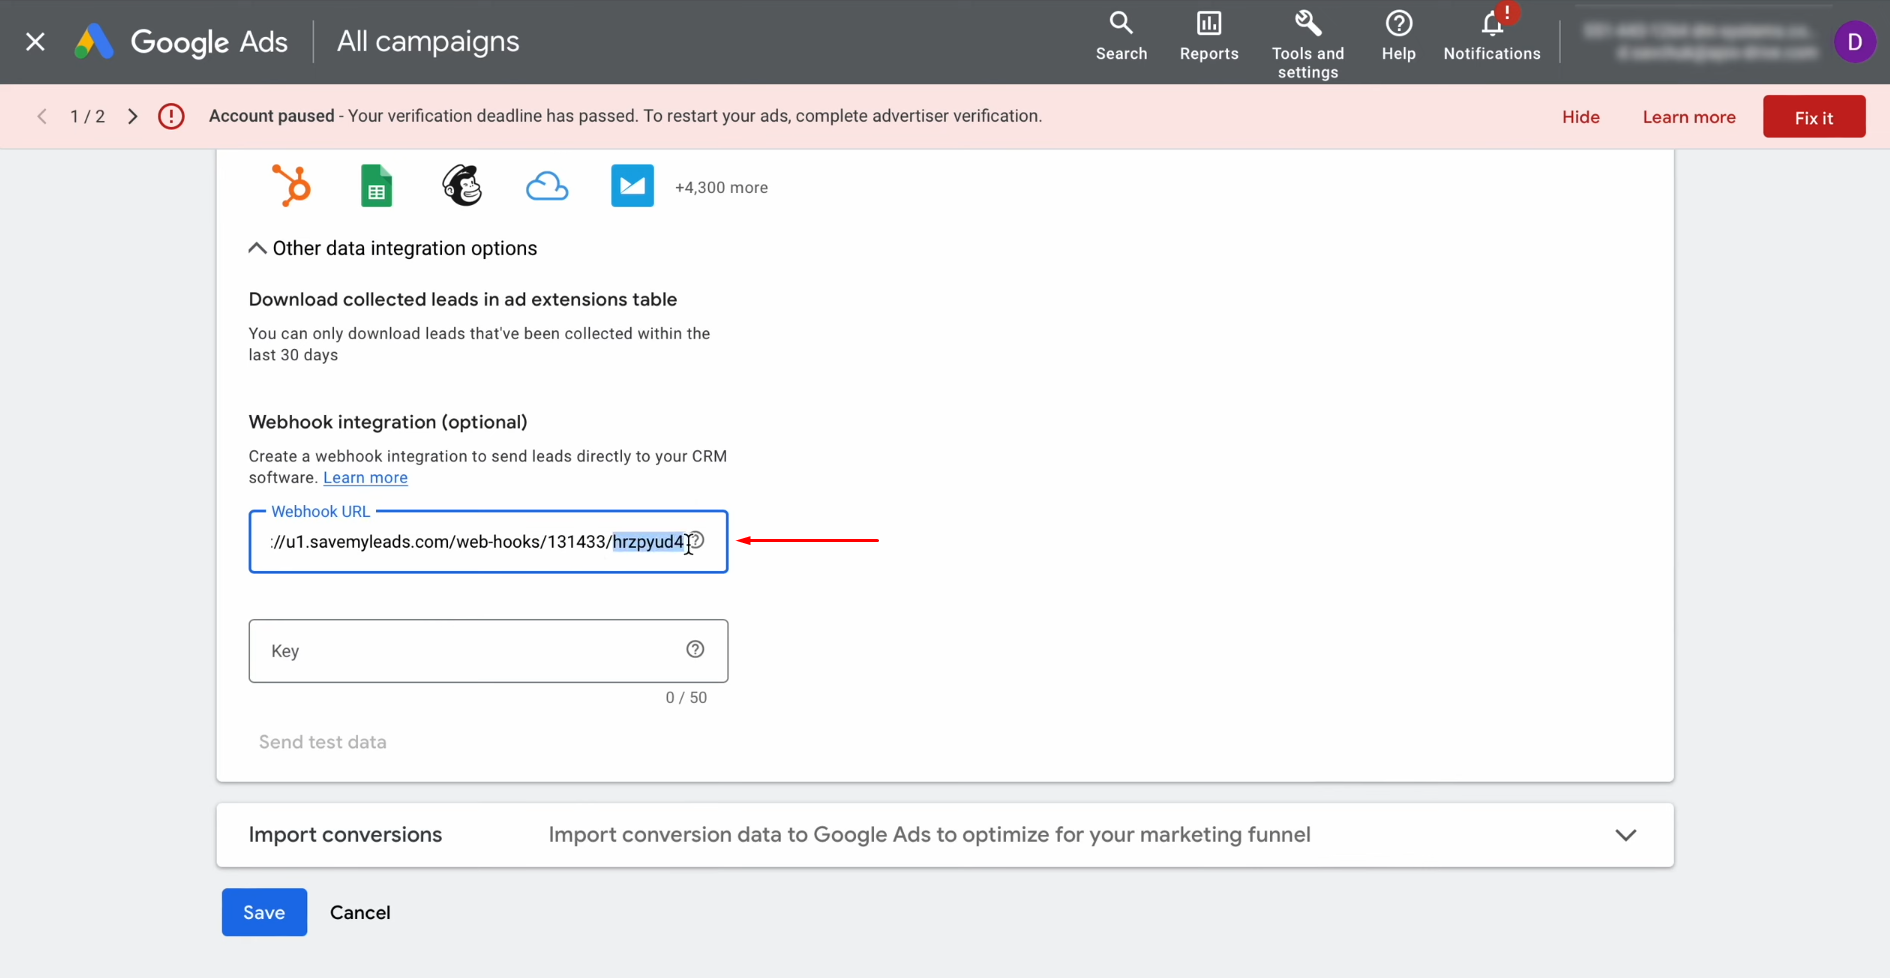
Task: Show help for the Key field
Action: tap(695, 650)
